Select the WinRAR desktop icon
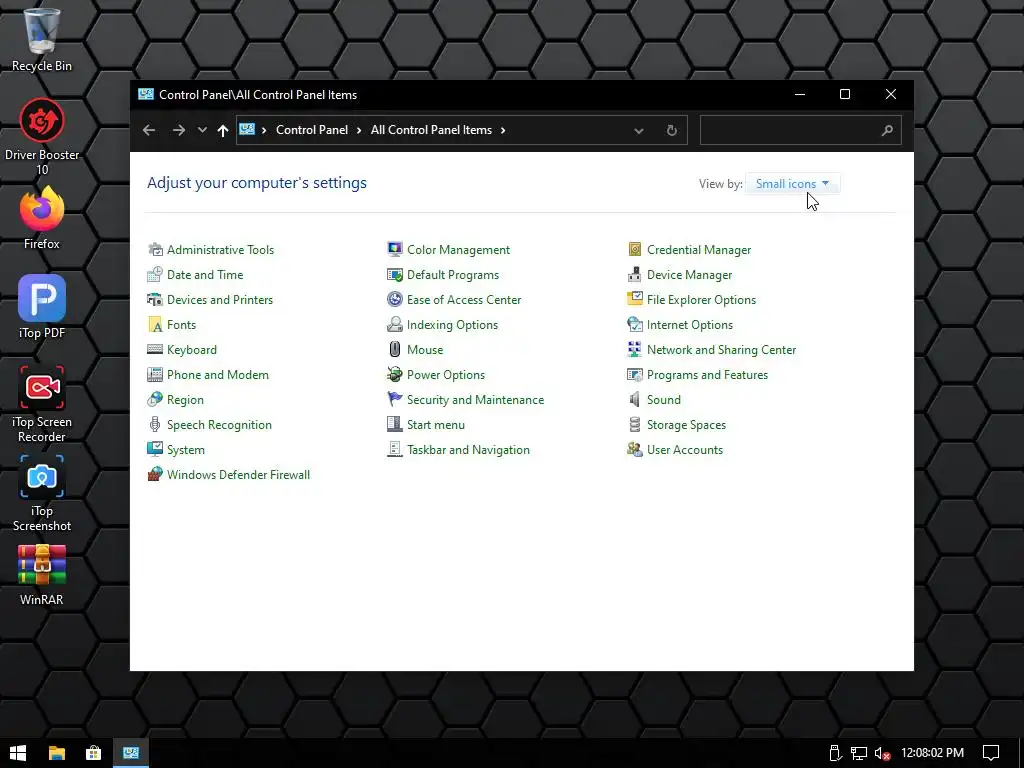This screenshot has width=1024, height=768. [42, 575]
